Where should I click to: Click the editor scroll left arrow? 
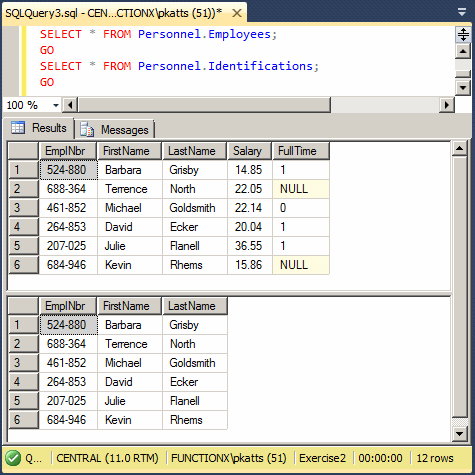[x=70, y=105]
